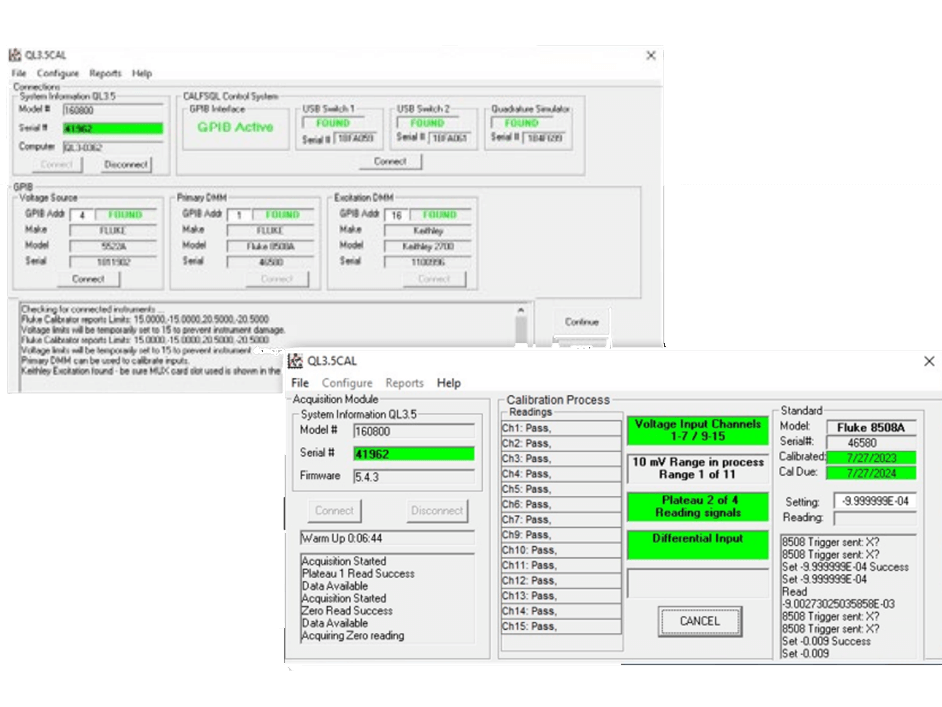
Task: Click the Setting field in the Standard panel
Action: click(x=875, y=501)
